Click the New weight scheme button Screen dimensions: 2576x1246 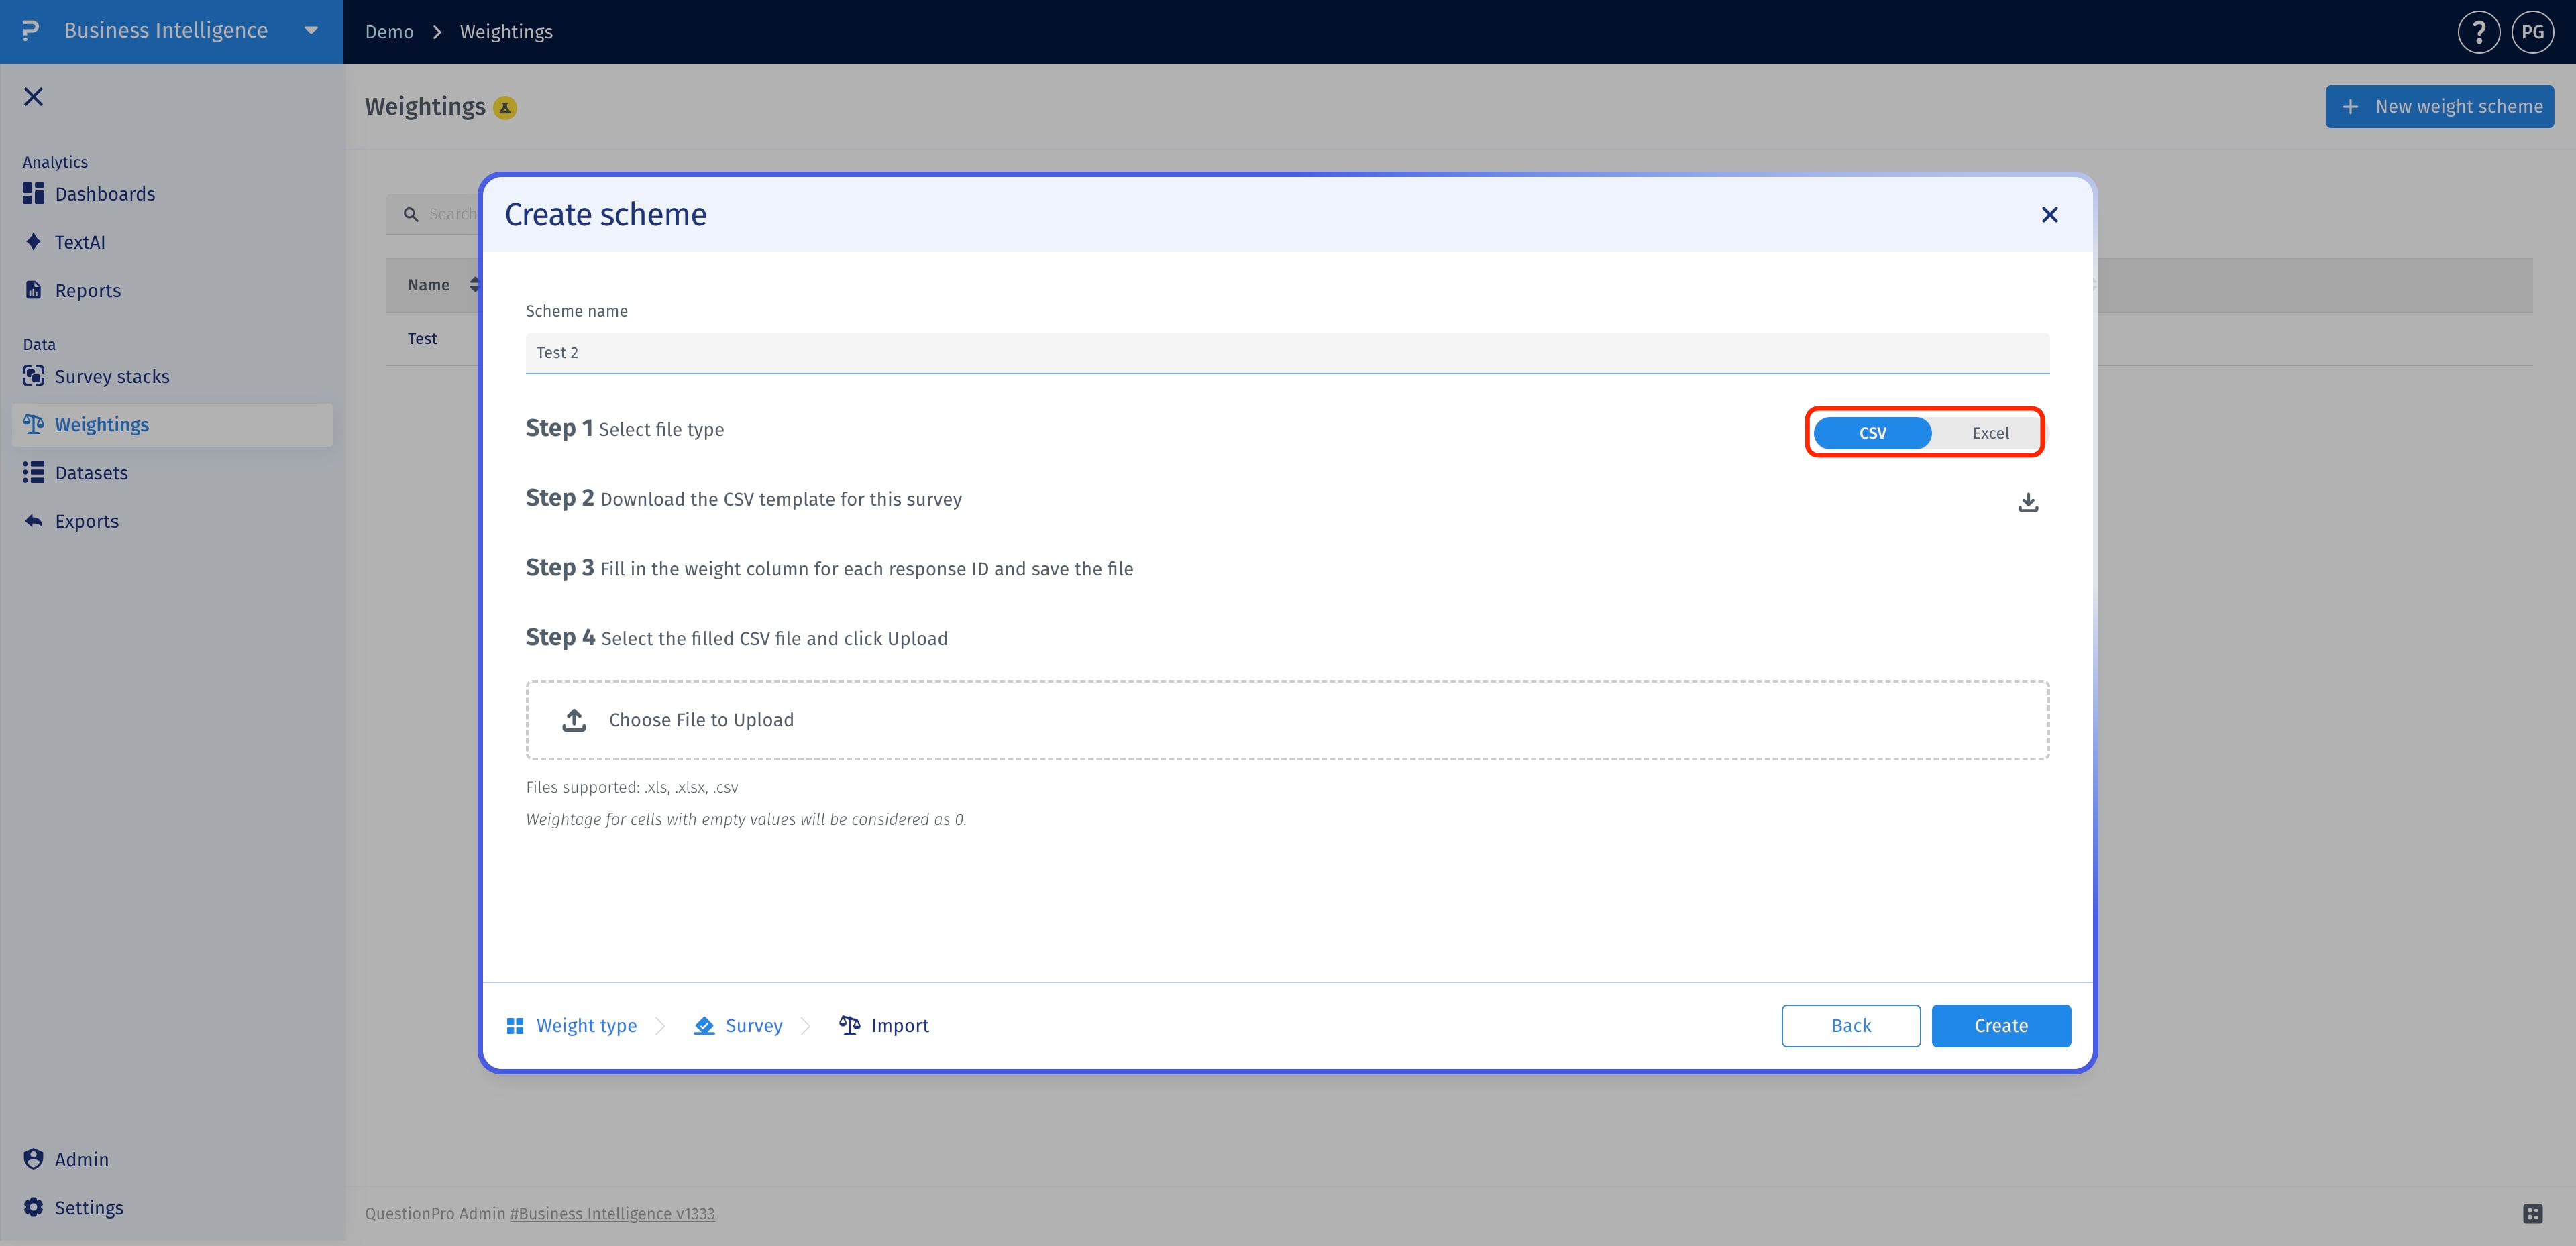pyautogui.click(x=2439, y=107)
